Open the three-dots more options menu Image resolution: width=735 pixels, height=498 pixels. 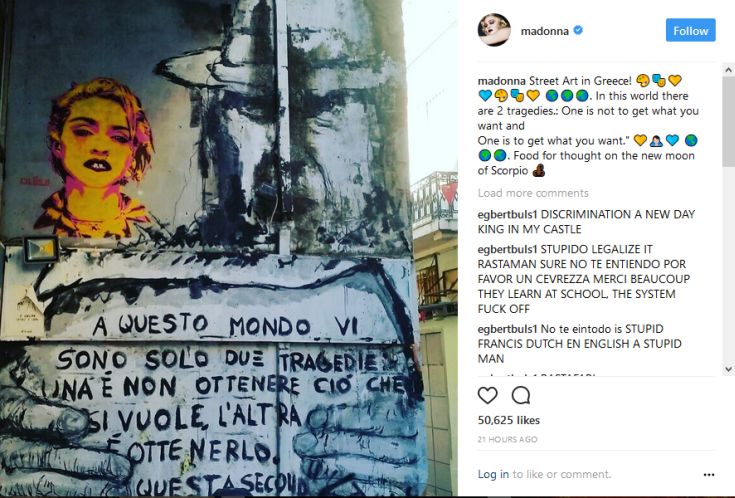pyautogui.click(x=709, y=475)
